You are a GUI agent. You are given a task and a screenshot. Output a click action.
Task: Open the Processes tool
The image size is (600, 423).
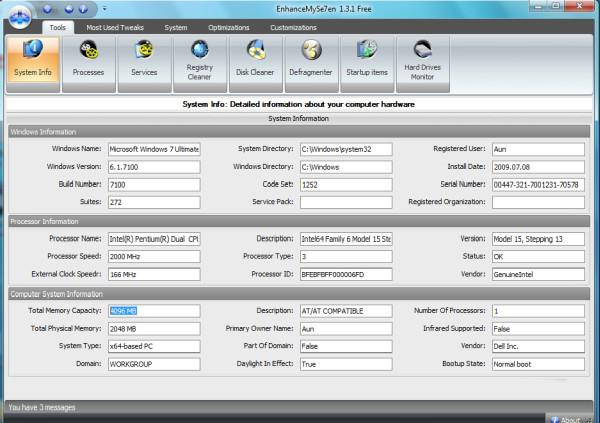(88, 63)
